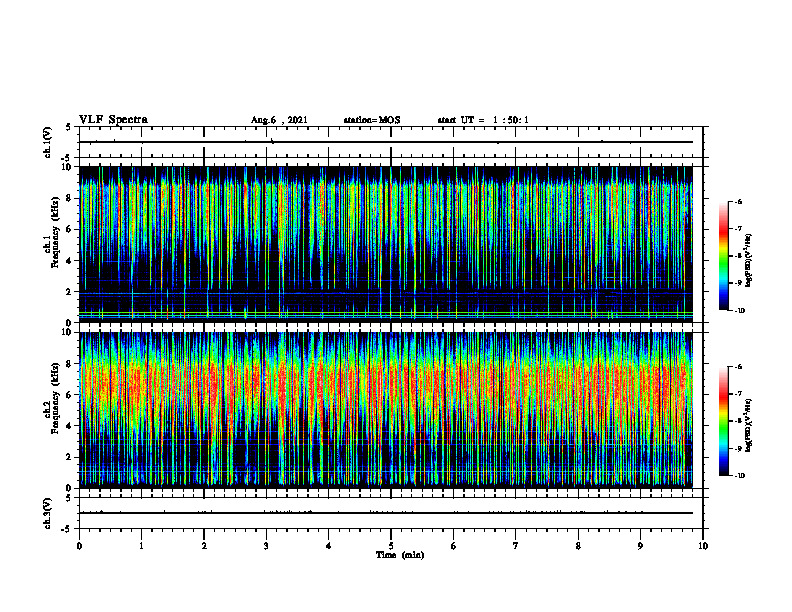The height and width of the screenshot is (612, 792).
Task: Click the "2" kHz tick on ch.1 frequency axis
Action: point(70,291)
